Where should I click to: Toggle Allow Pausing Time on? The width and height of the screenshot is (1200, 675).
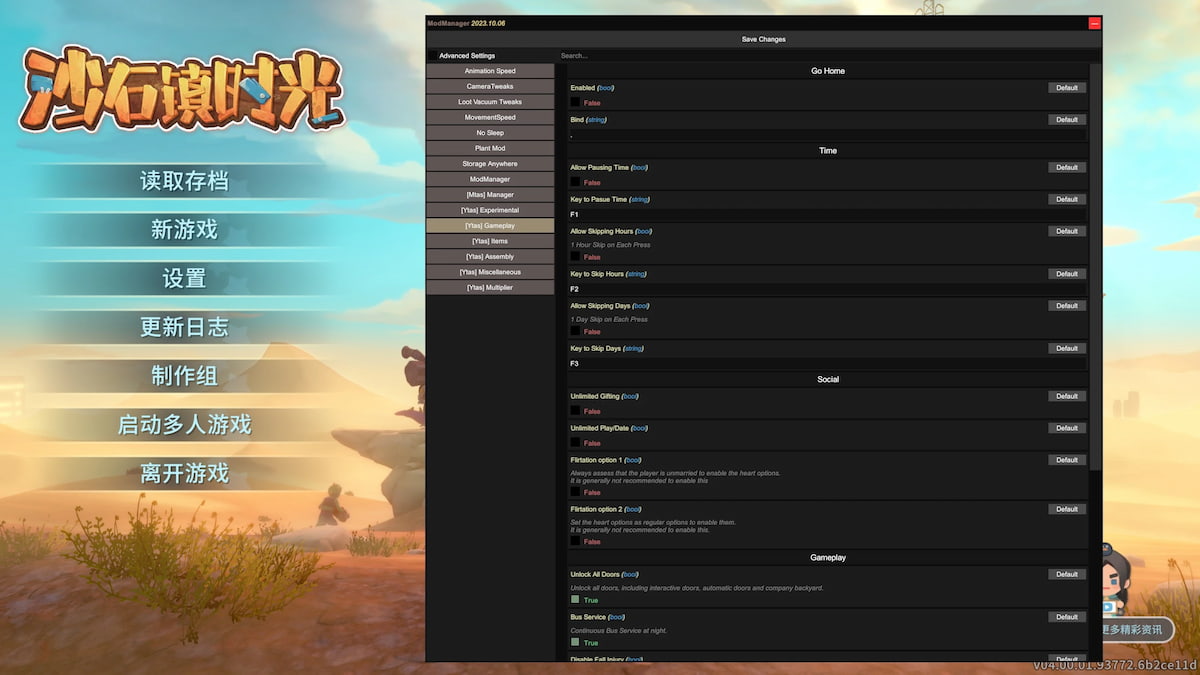[x=573, y=182]
